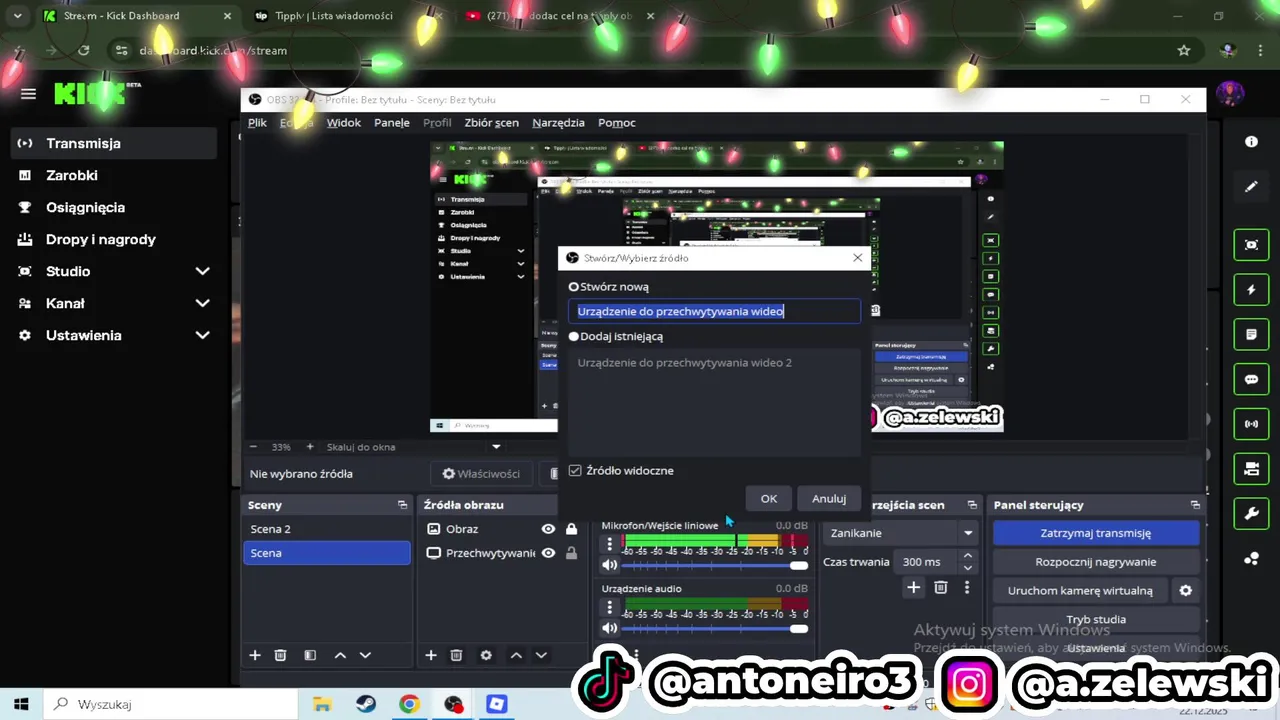Open the Kick hamburger menu
The height and width of the screenshot is (720, 1280).
(x=28, y=94)
